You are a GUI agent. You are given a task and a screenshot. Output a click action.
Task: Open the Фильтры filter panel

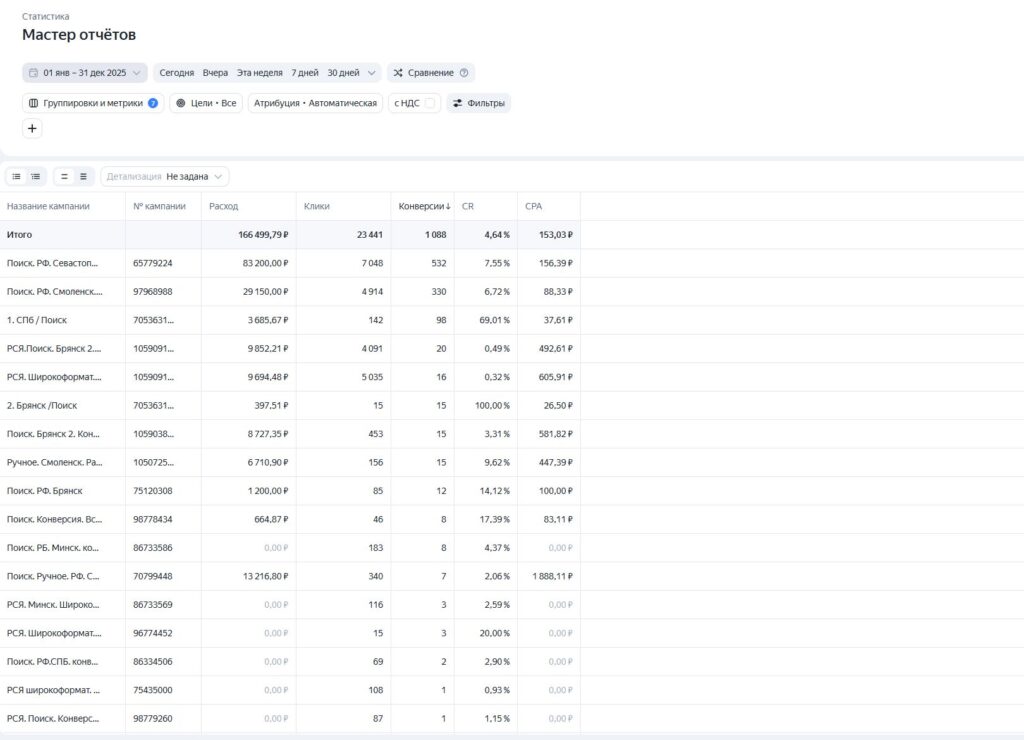479,103
